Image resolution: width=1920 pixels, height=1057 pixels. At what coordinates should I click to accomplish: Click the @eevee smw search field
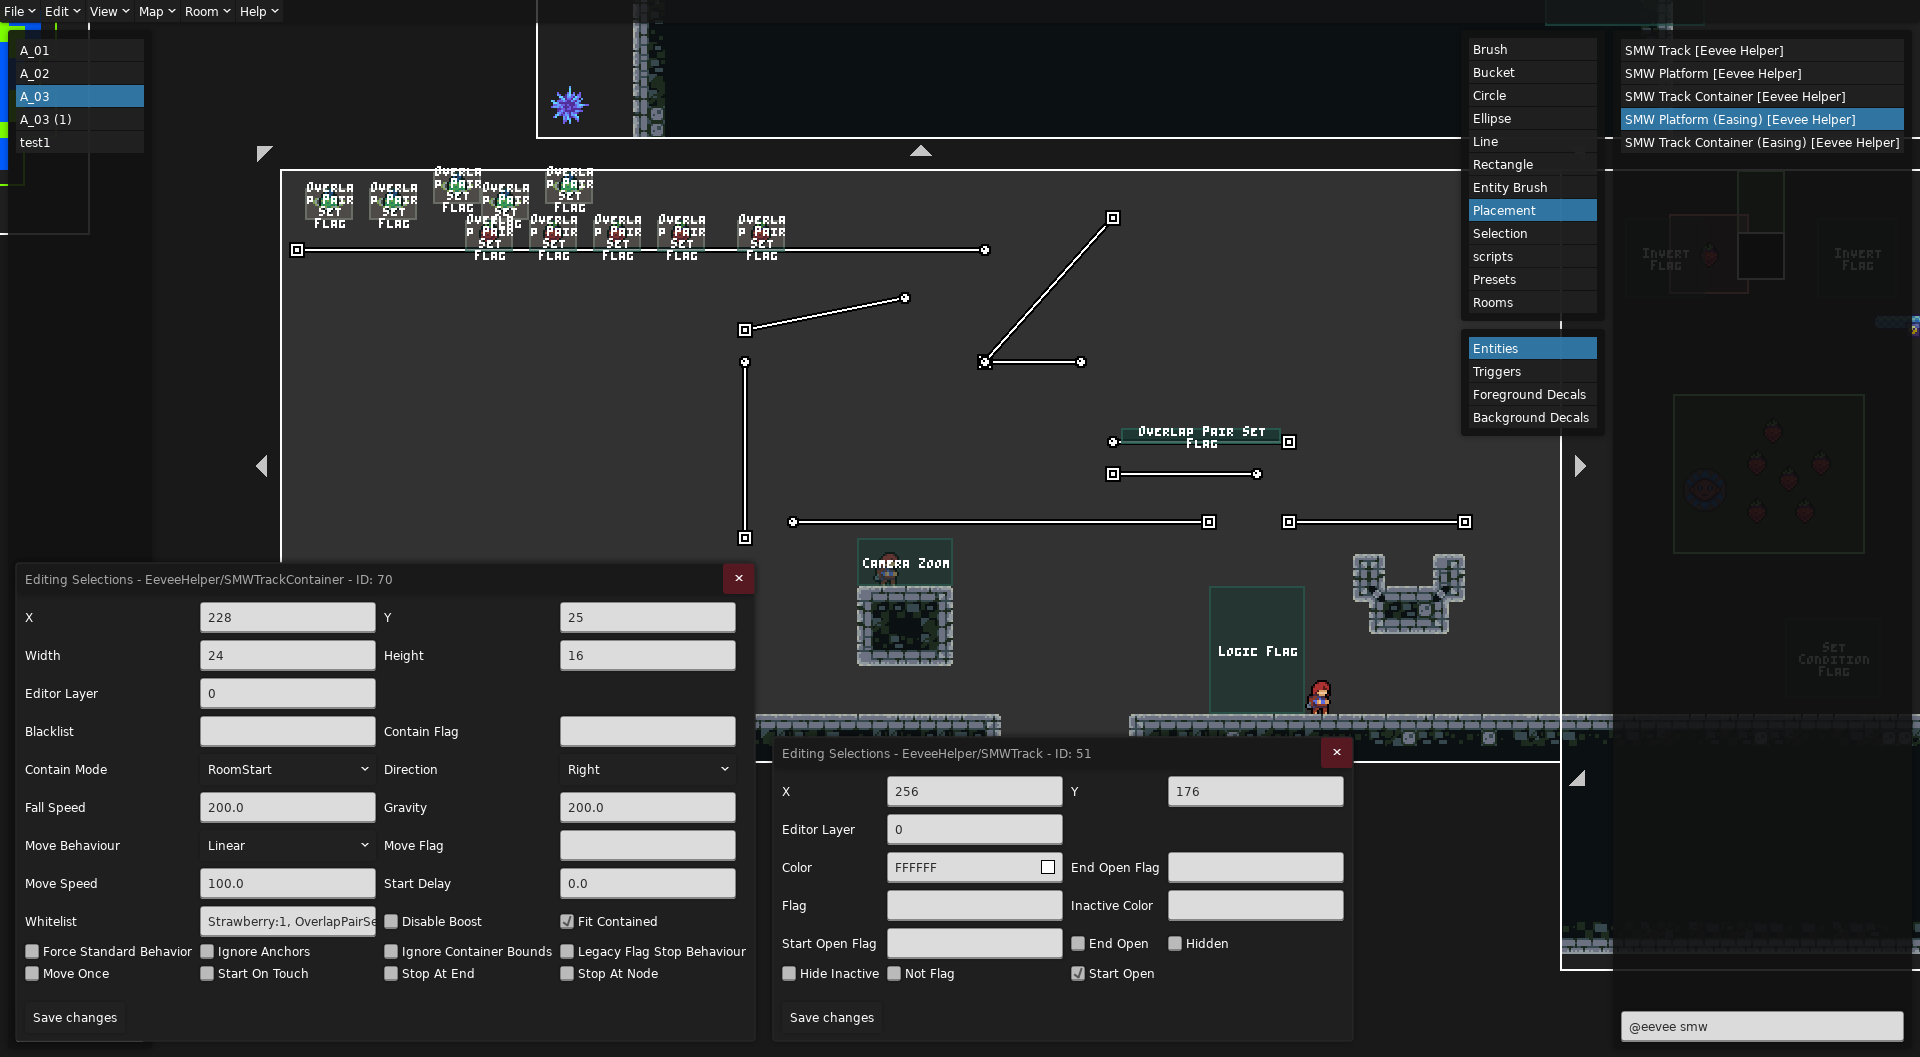pyautogui.click(x=1762, y=1027)
